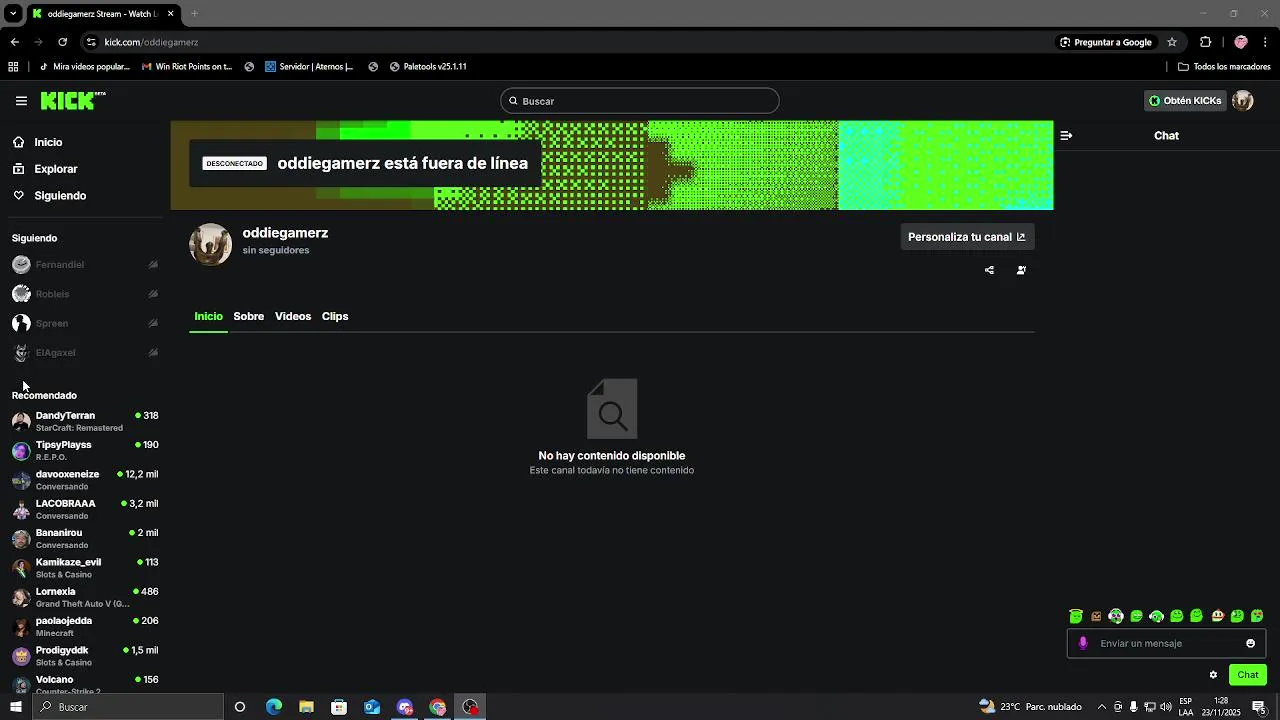1280x720 pixels.
Task: Click the purple microphone icon in chat
Action: (1082, 643)
